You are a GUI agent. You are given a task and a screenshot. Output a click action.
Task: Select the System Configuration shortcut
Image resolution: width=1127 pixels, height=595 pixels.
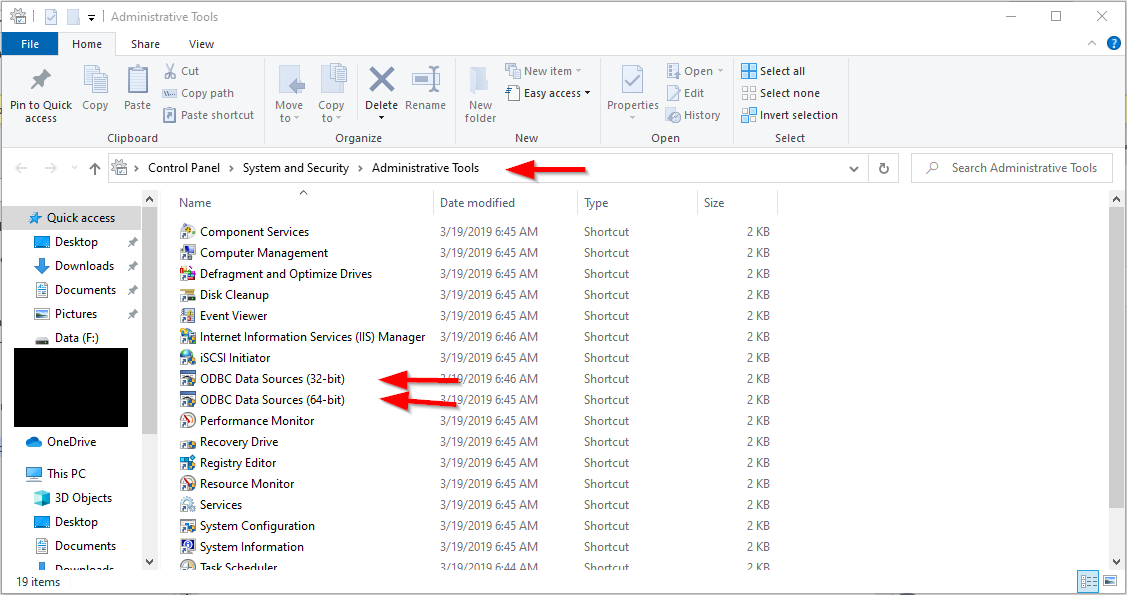[248, 526]
